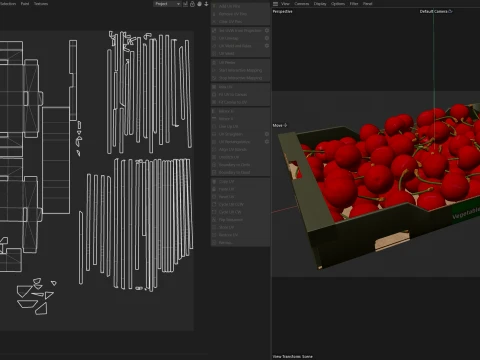Click the Unstitch UV command icon
Image resolution: width=480 pixels, height=360 pixels.
click(214, 157)
